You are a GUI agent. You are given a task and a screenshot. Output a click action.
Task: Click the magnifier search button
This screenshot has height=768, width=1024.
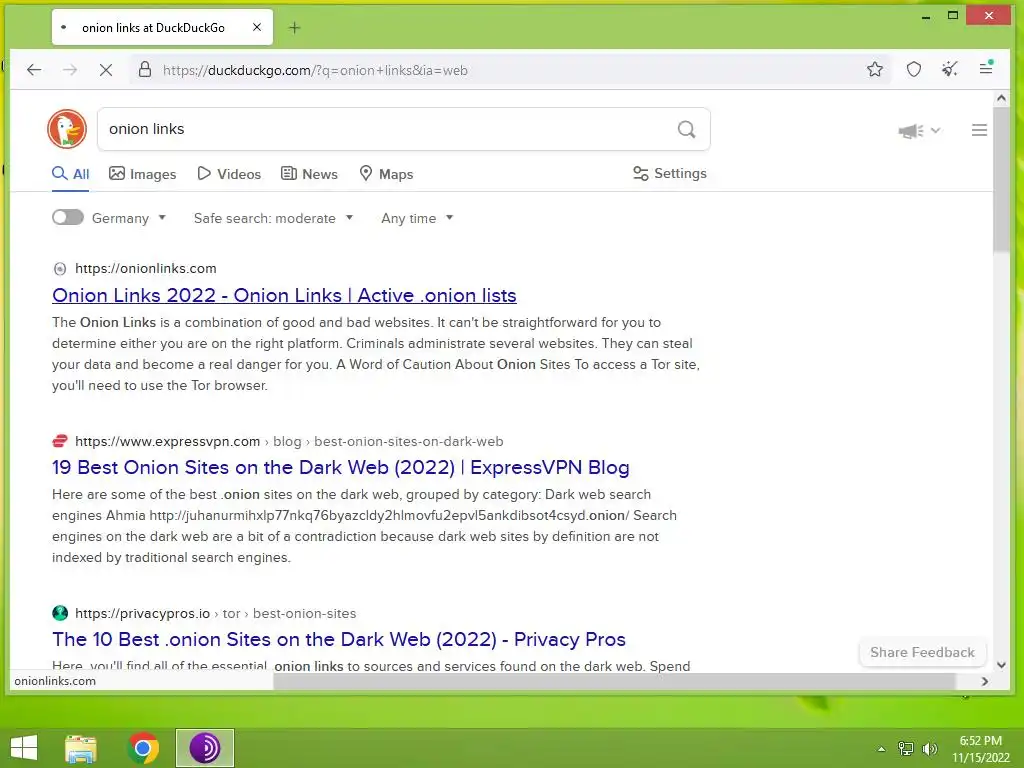(686, 129)
